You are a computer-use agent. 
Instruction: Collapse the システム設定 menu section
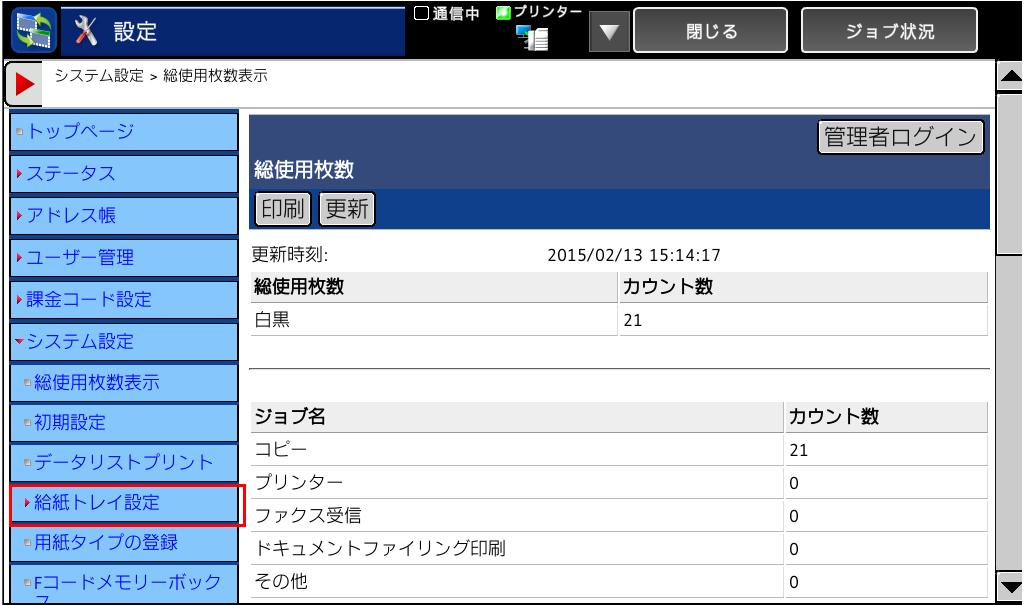tap(124, 341)
